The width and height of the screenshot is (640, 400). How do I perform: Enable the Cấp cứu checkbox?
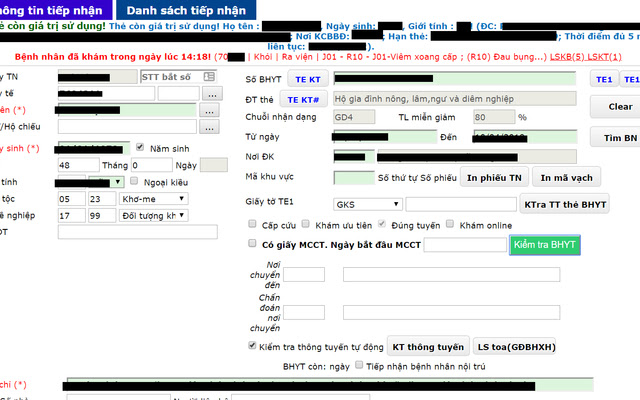point(252,224)
